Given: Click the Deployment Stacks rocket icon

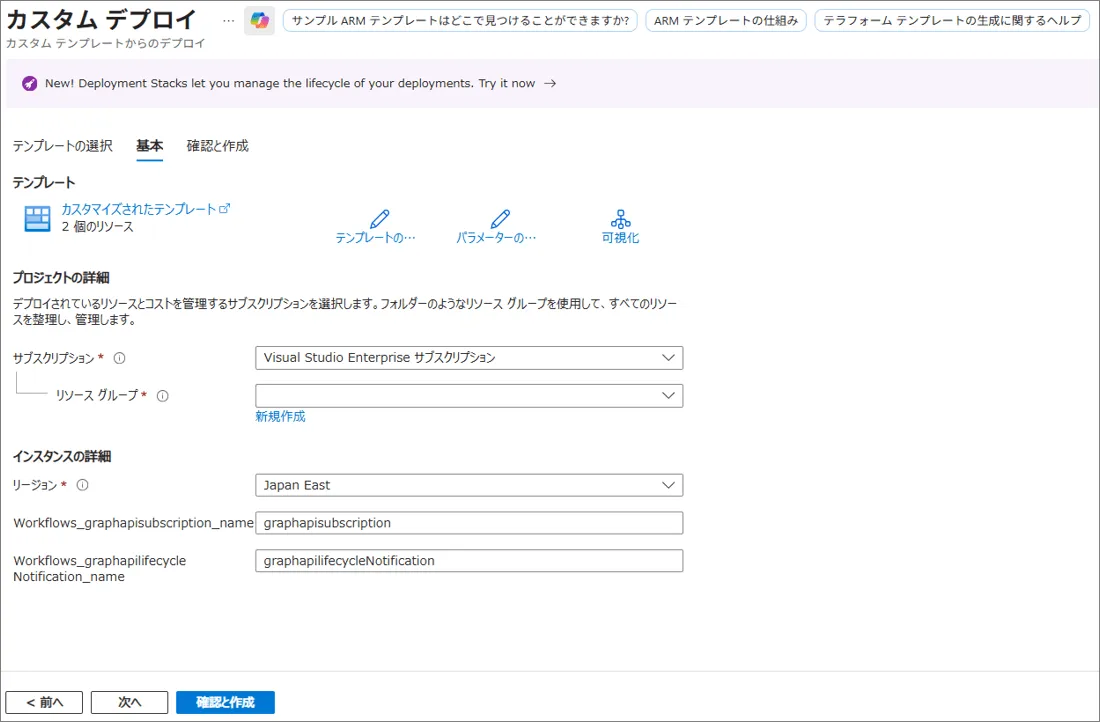Looking at the screenshot, I should click(30, 84).
